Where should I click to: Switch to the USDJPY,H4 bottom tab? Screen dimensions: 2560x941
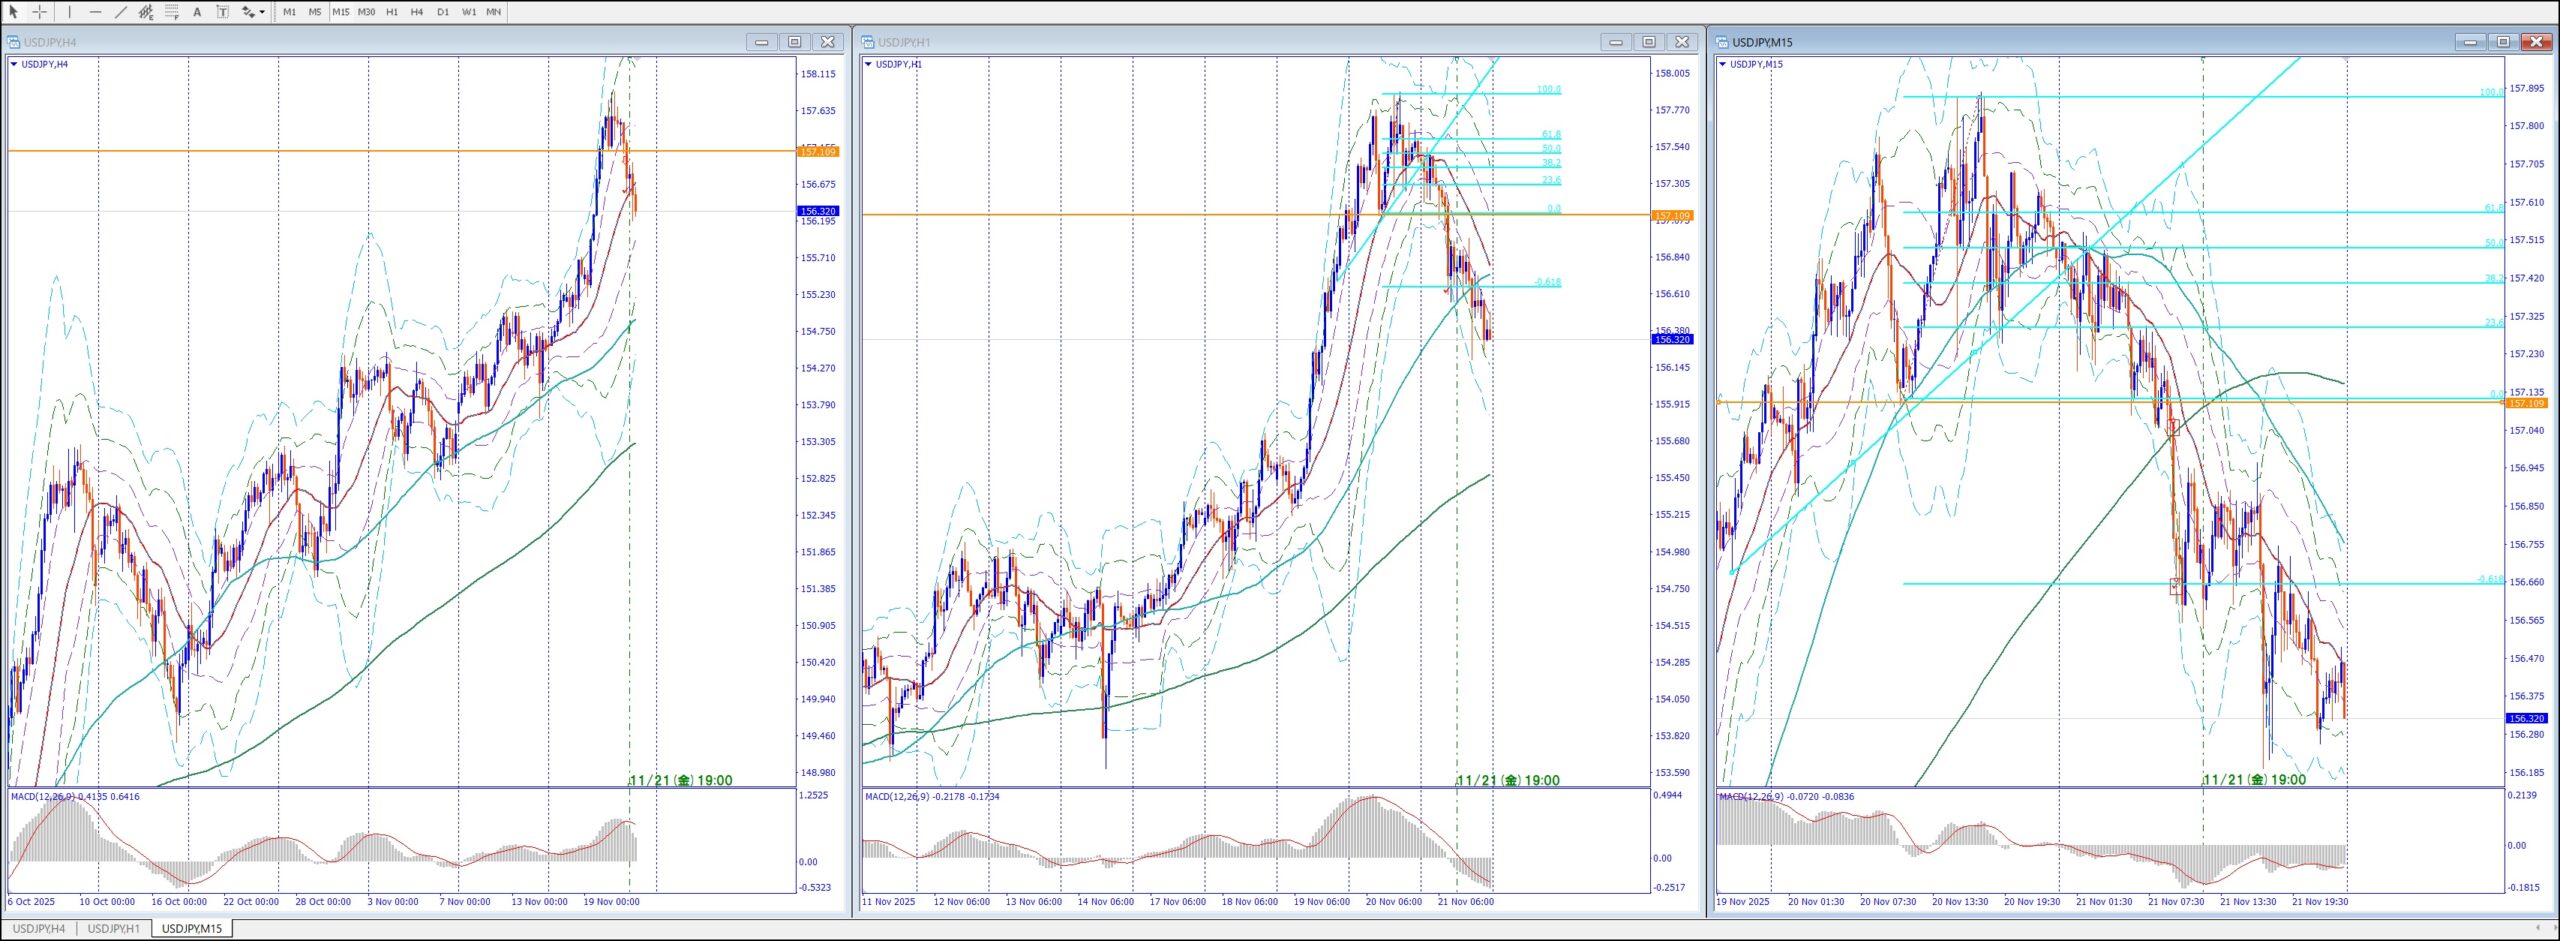coord(39,929)
